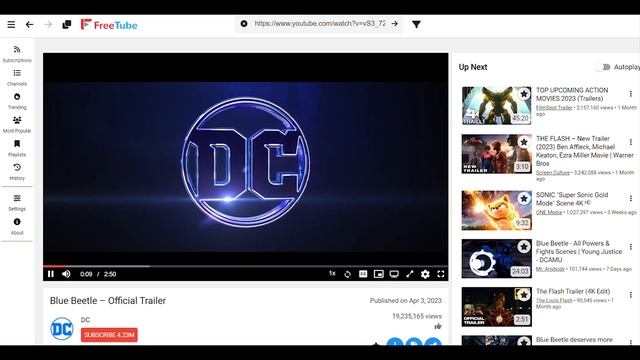Toggle the Autoplay switch
The height and width of the screenshot is (360, 640).
(603, 67)
